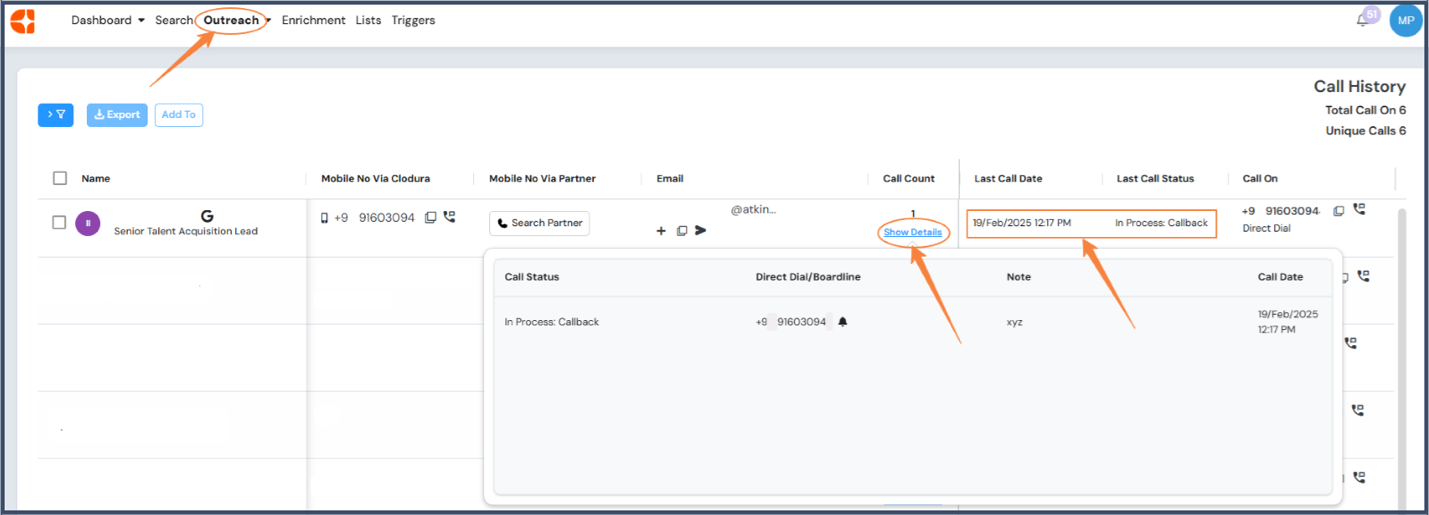The width and height of the screenshot is (1429, 515).
Task: Click the Last Call Date column header
Action: tap(1008, 179)
